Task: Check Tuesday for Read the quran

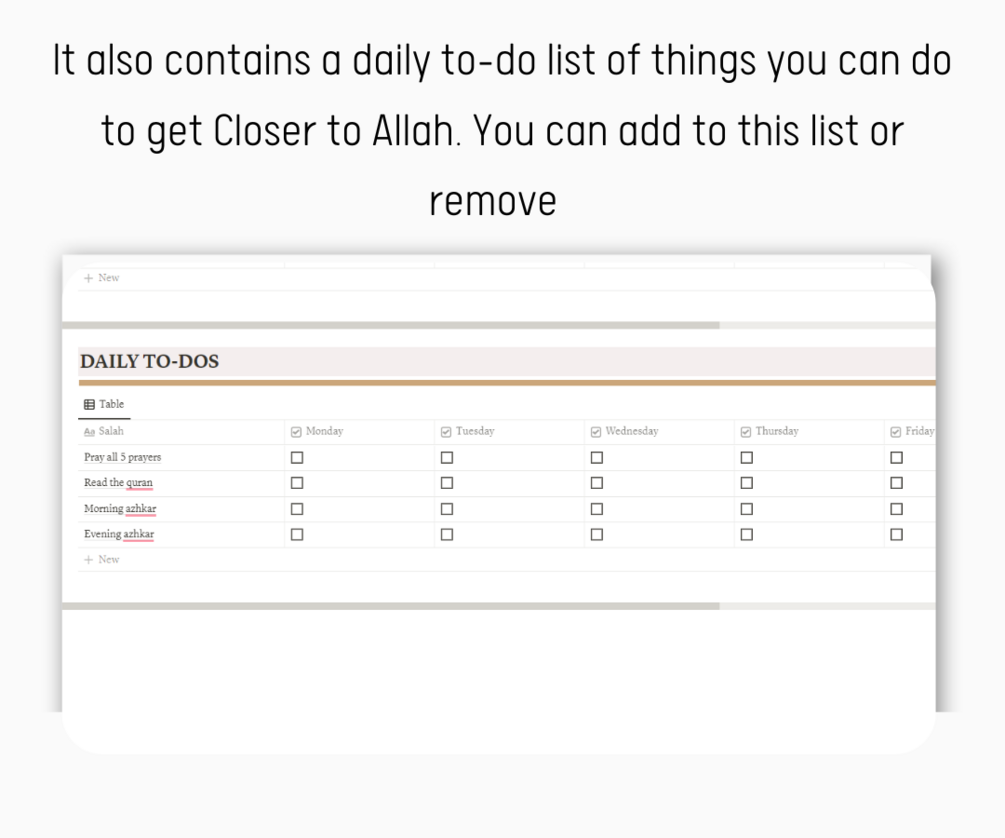Action: (x=447, y=483)
